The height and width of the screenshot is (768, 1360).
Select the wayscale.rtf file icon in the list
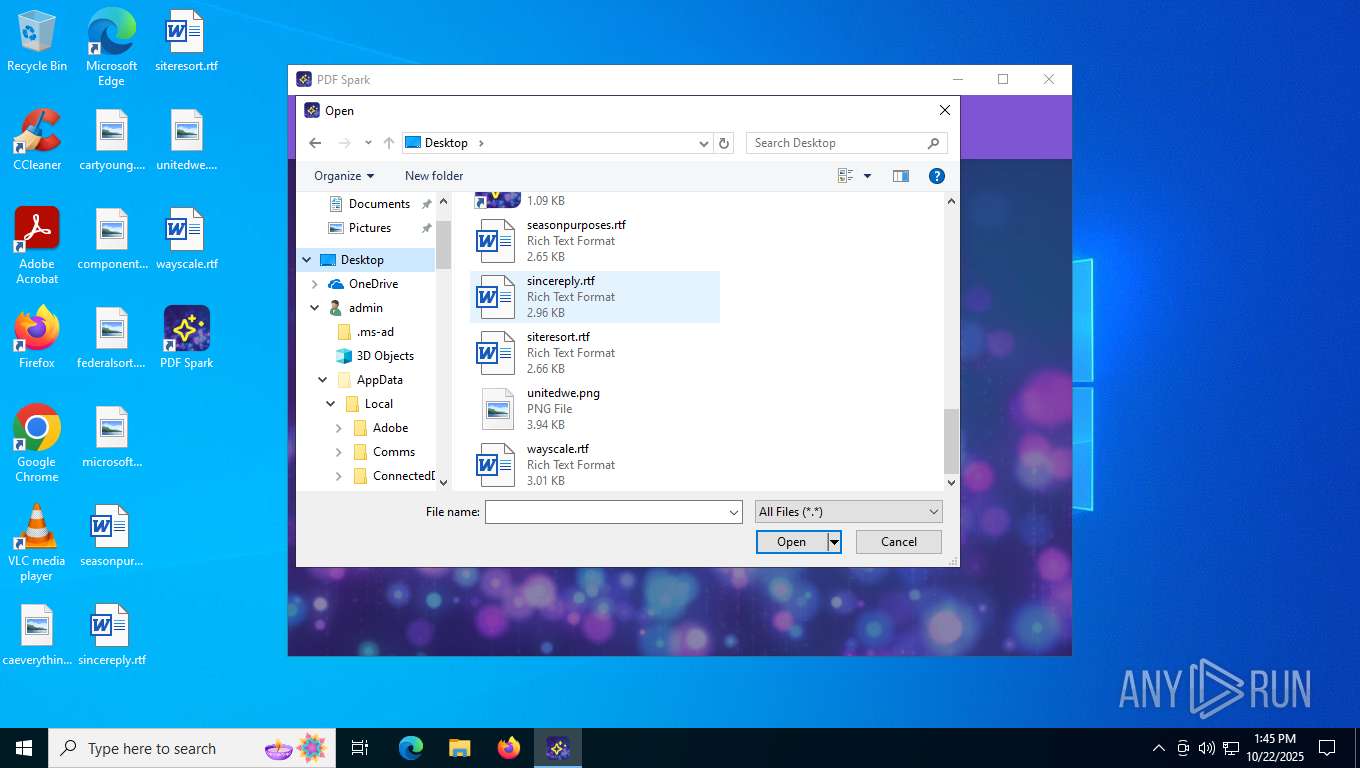pyautogui.click(x=496, y=465)
